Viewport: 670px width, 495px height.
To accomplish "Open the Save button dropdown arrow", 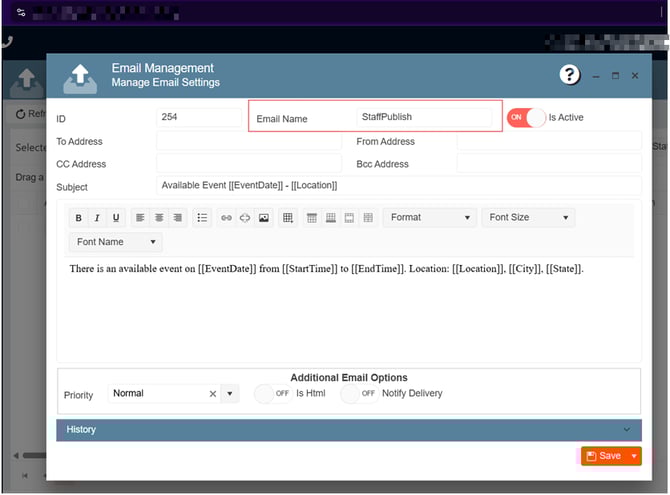I will 634,456.
